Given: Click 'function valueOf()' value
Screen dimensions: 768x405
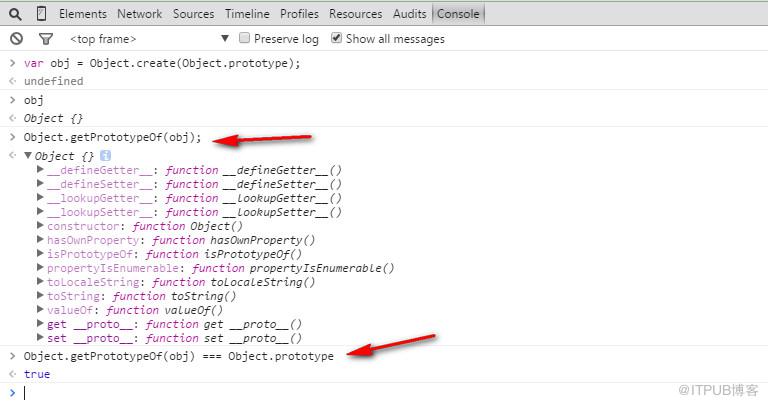Looking at the screenshot, I should click(165, 310).
